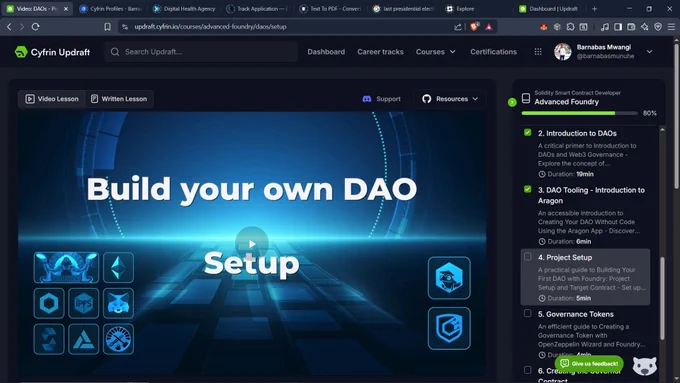
Task: Go to Dashboard in navbar
Action: click(x=326, y=52)
